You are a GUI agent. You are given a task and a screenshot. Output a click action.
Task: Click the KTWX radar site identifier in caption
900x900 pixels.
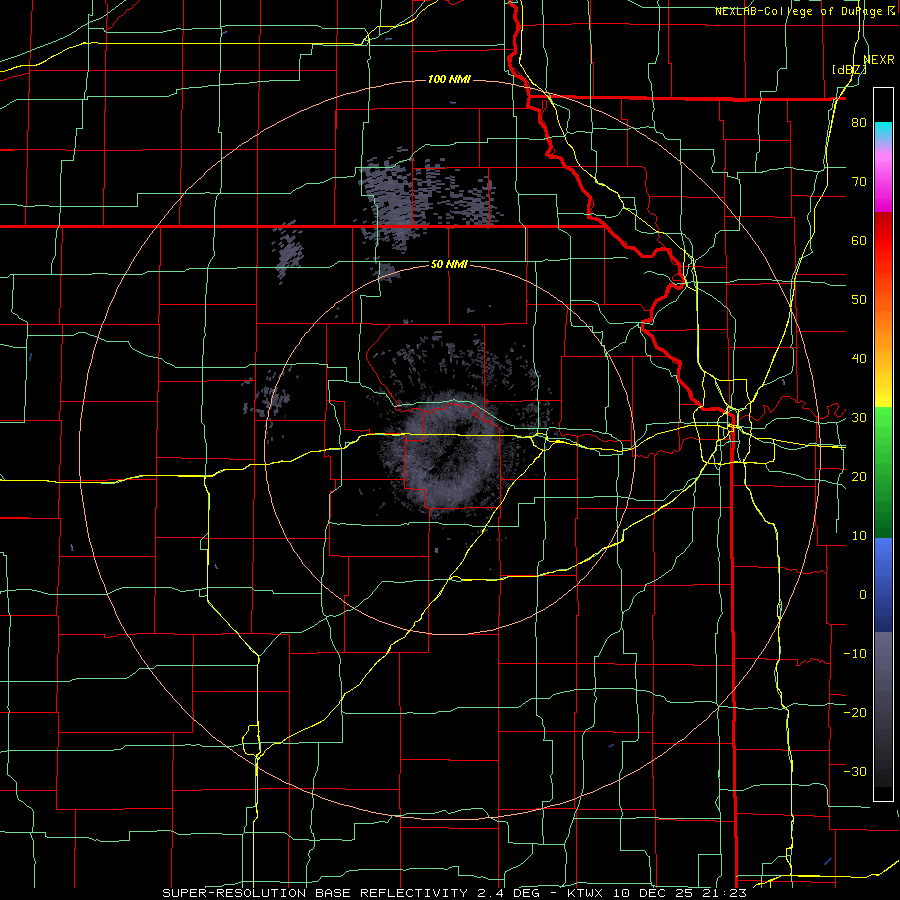click(x=584, y=893)
